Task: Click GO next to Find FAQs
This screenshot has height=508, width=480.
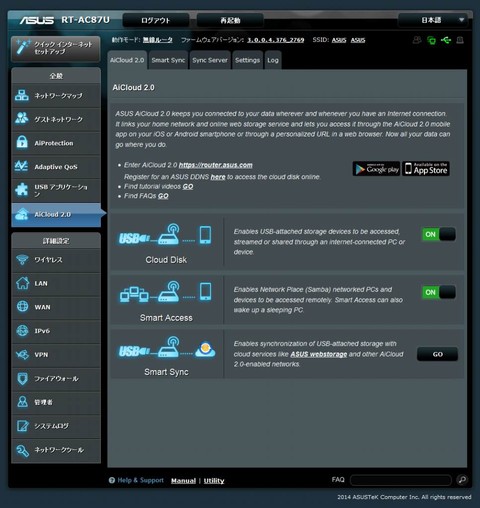Action: [163, 196]
